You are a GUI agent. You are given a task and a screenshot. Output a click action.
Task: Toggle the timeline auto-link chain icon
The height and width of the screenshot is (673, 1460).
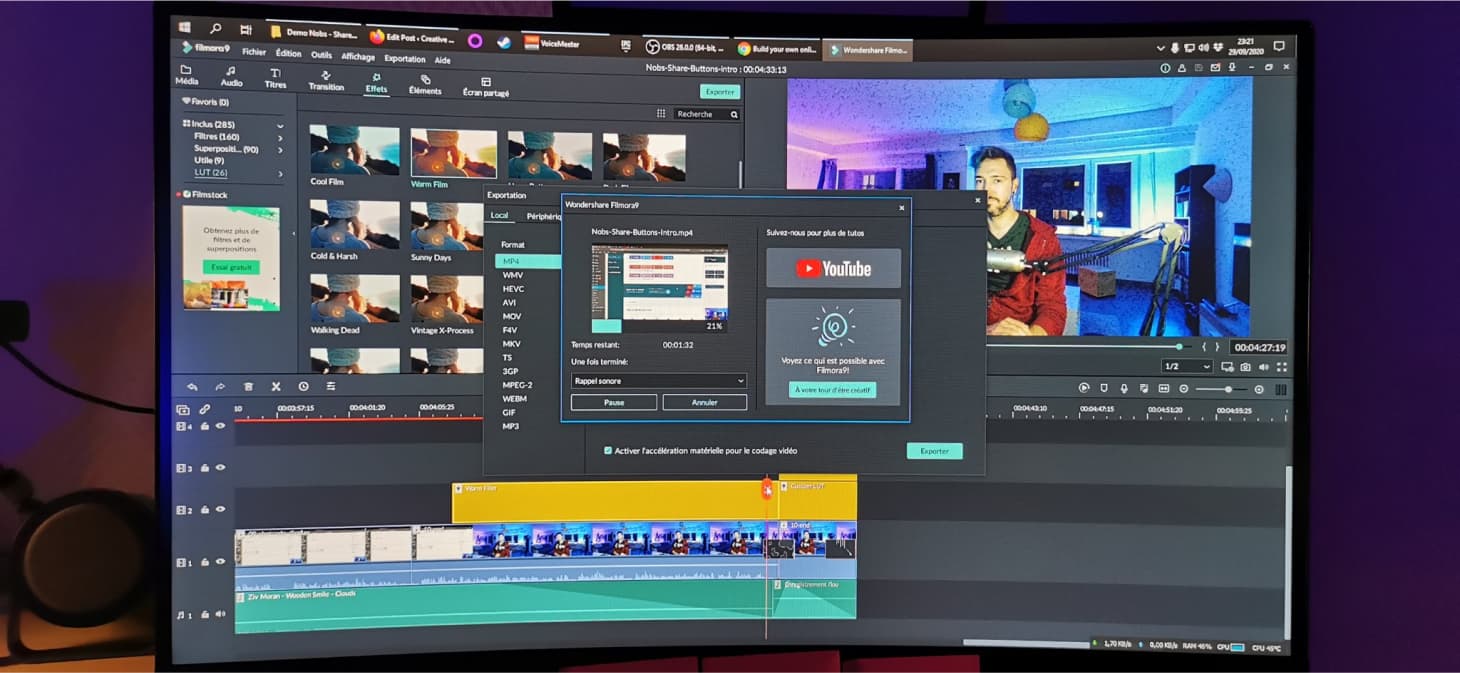205,409
